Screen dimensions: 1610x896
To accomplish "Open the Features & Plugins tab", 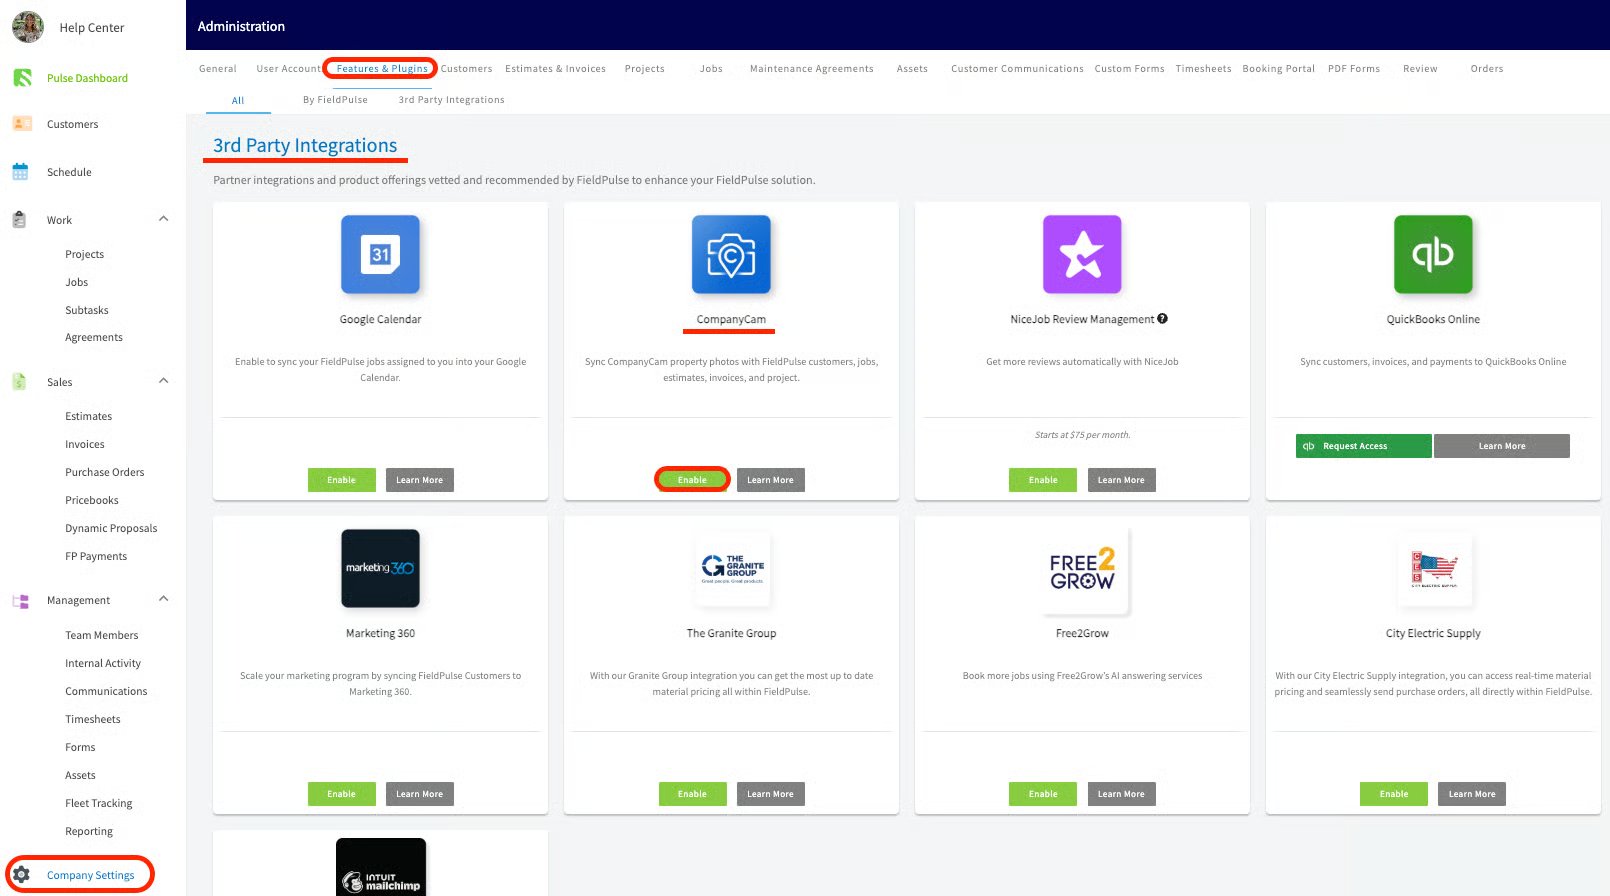I will [382, 68].
